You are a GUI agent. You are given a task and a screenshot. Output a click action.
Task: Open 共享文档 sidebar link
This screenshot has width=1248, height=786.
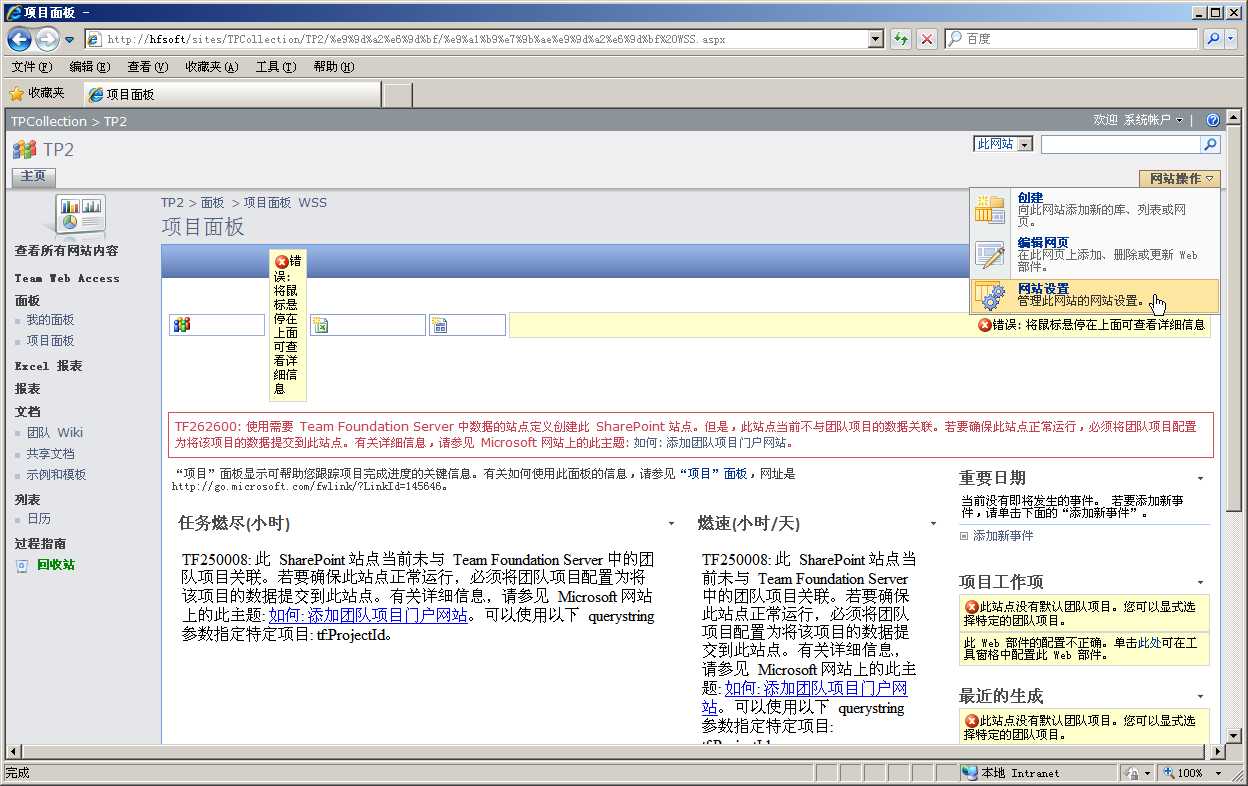click(50, 454)
